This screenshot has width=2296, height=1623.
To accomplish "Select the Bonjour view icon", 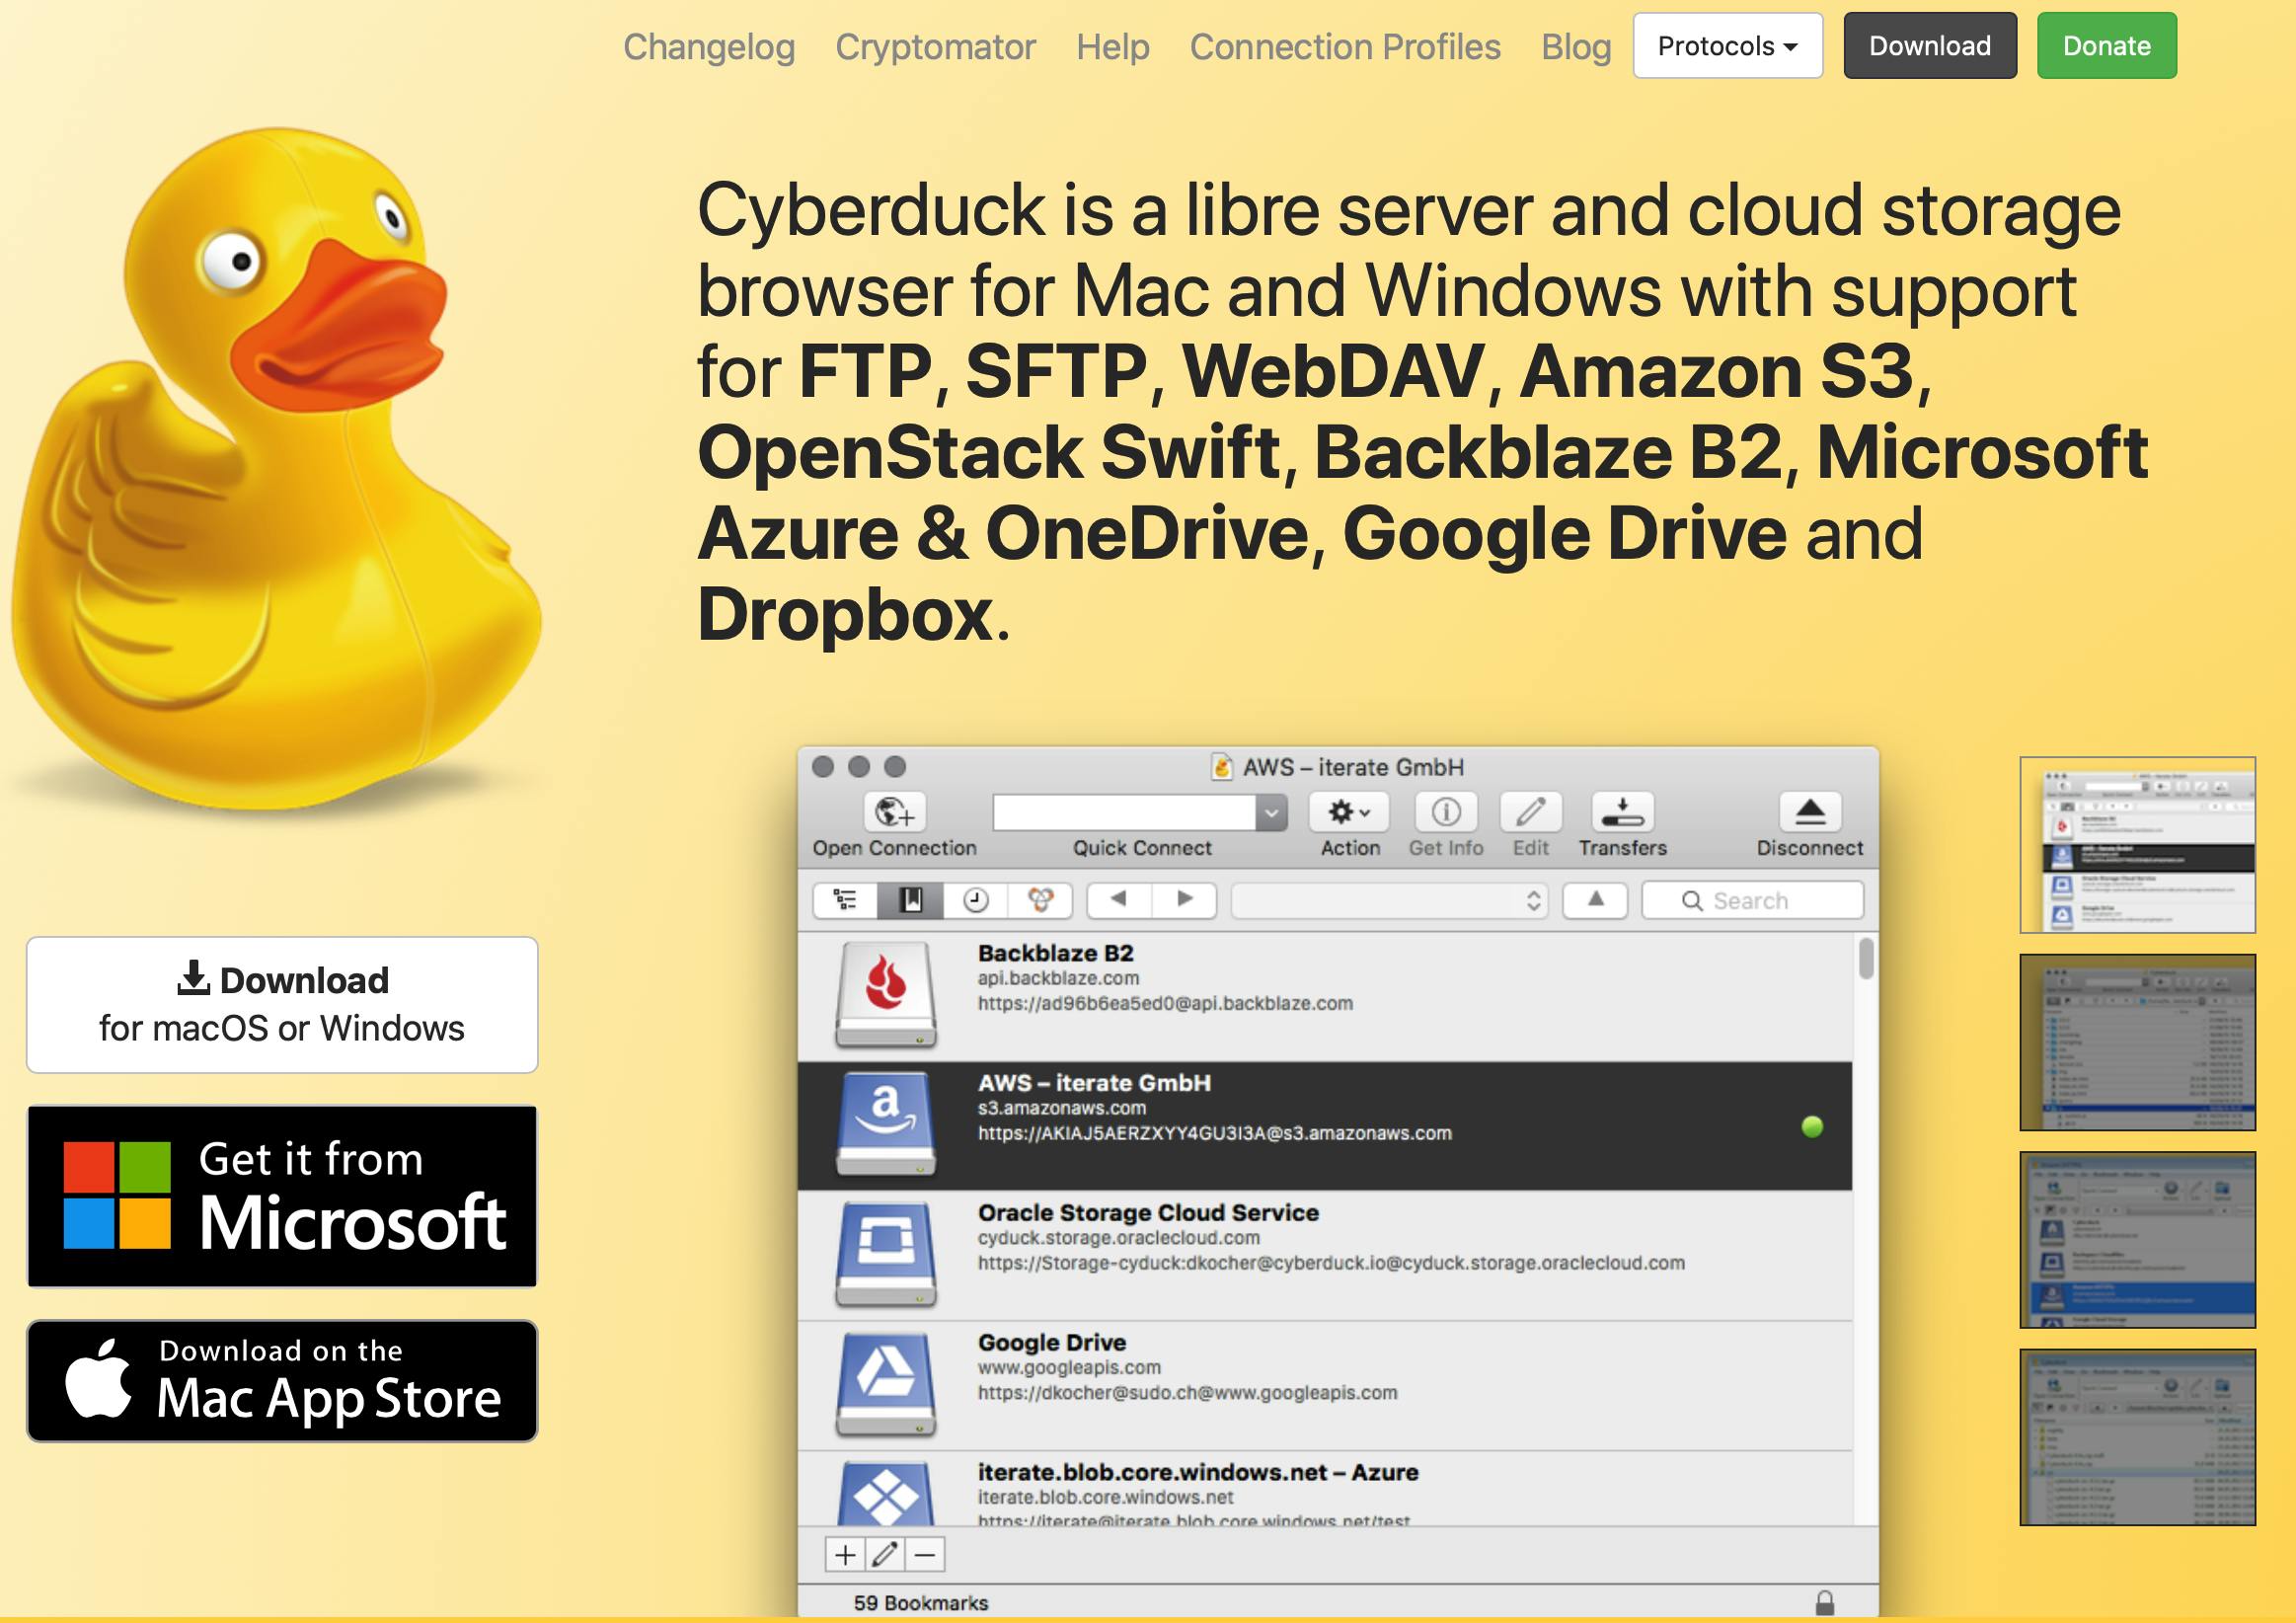I will [1040, 900].
